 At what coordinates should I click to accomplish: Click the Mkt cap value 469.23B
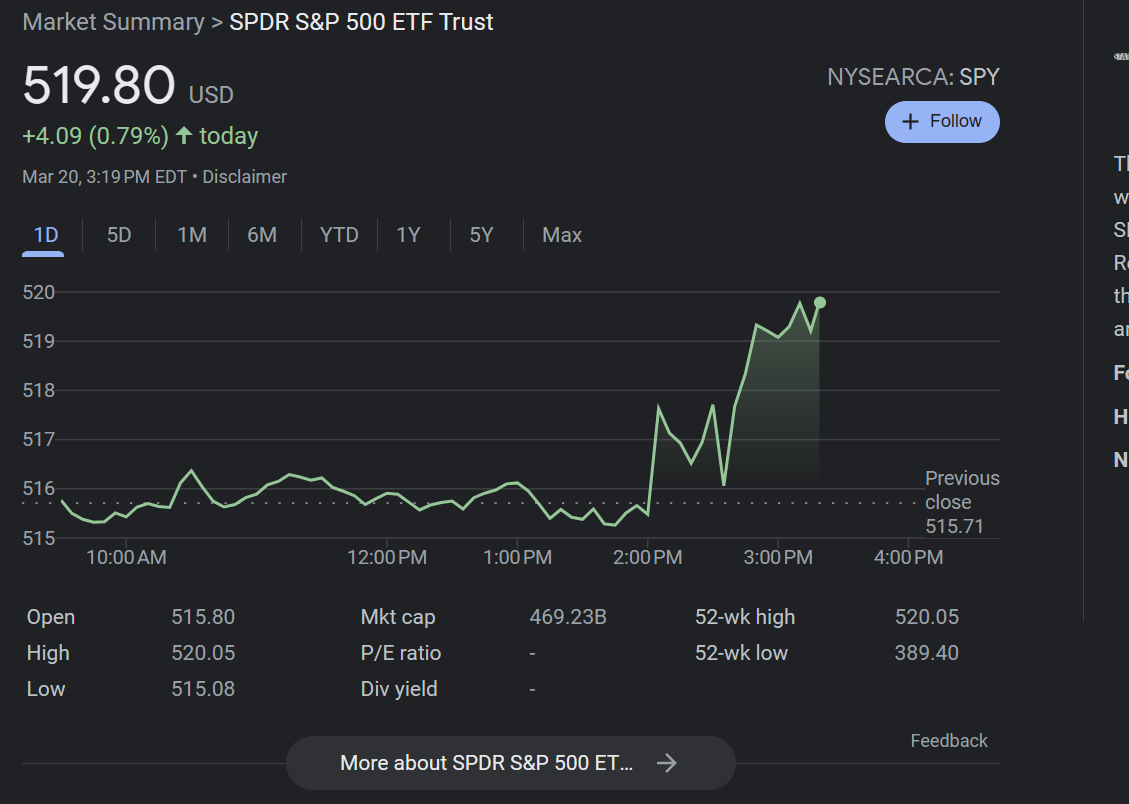[x=568, y=618]
